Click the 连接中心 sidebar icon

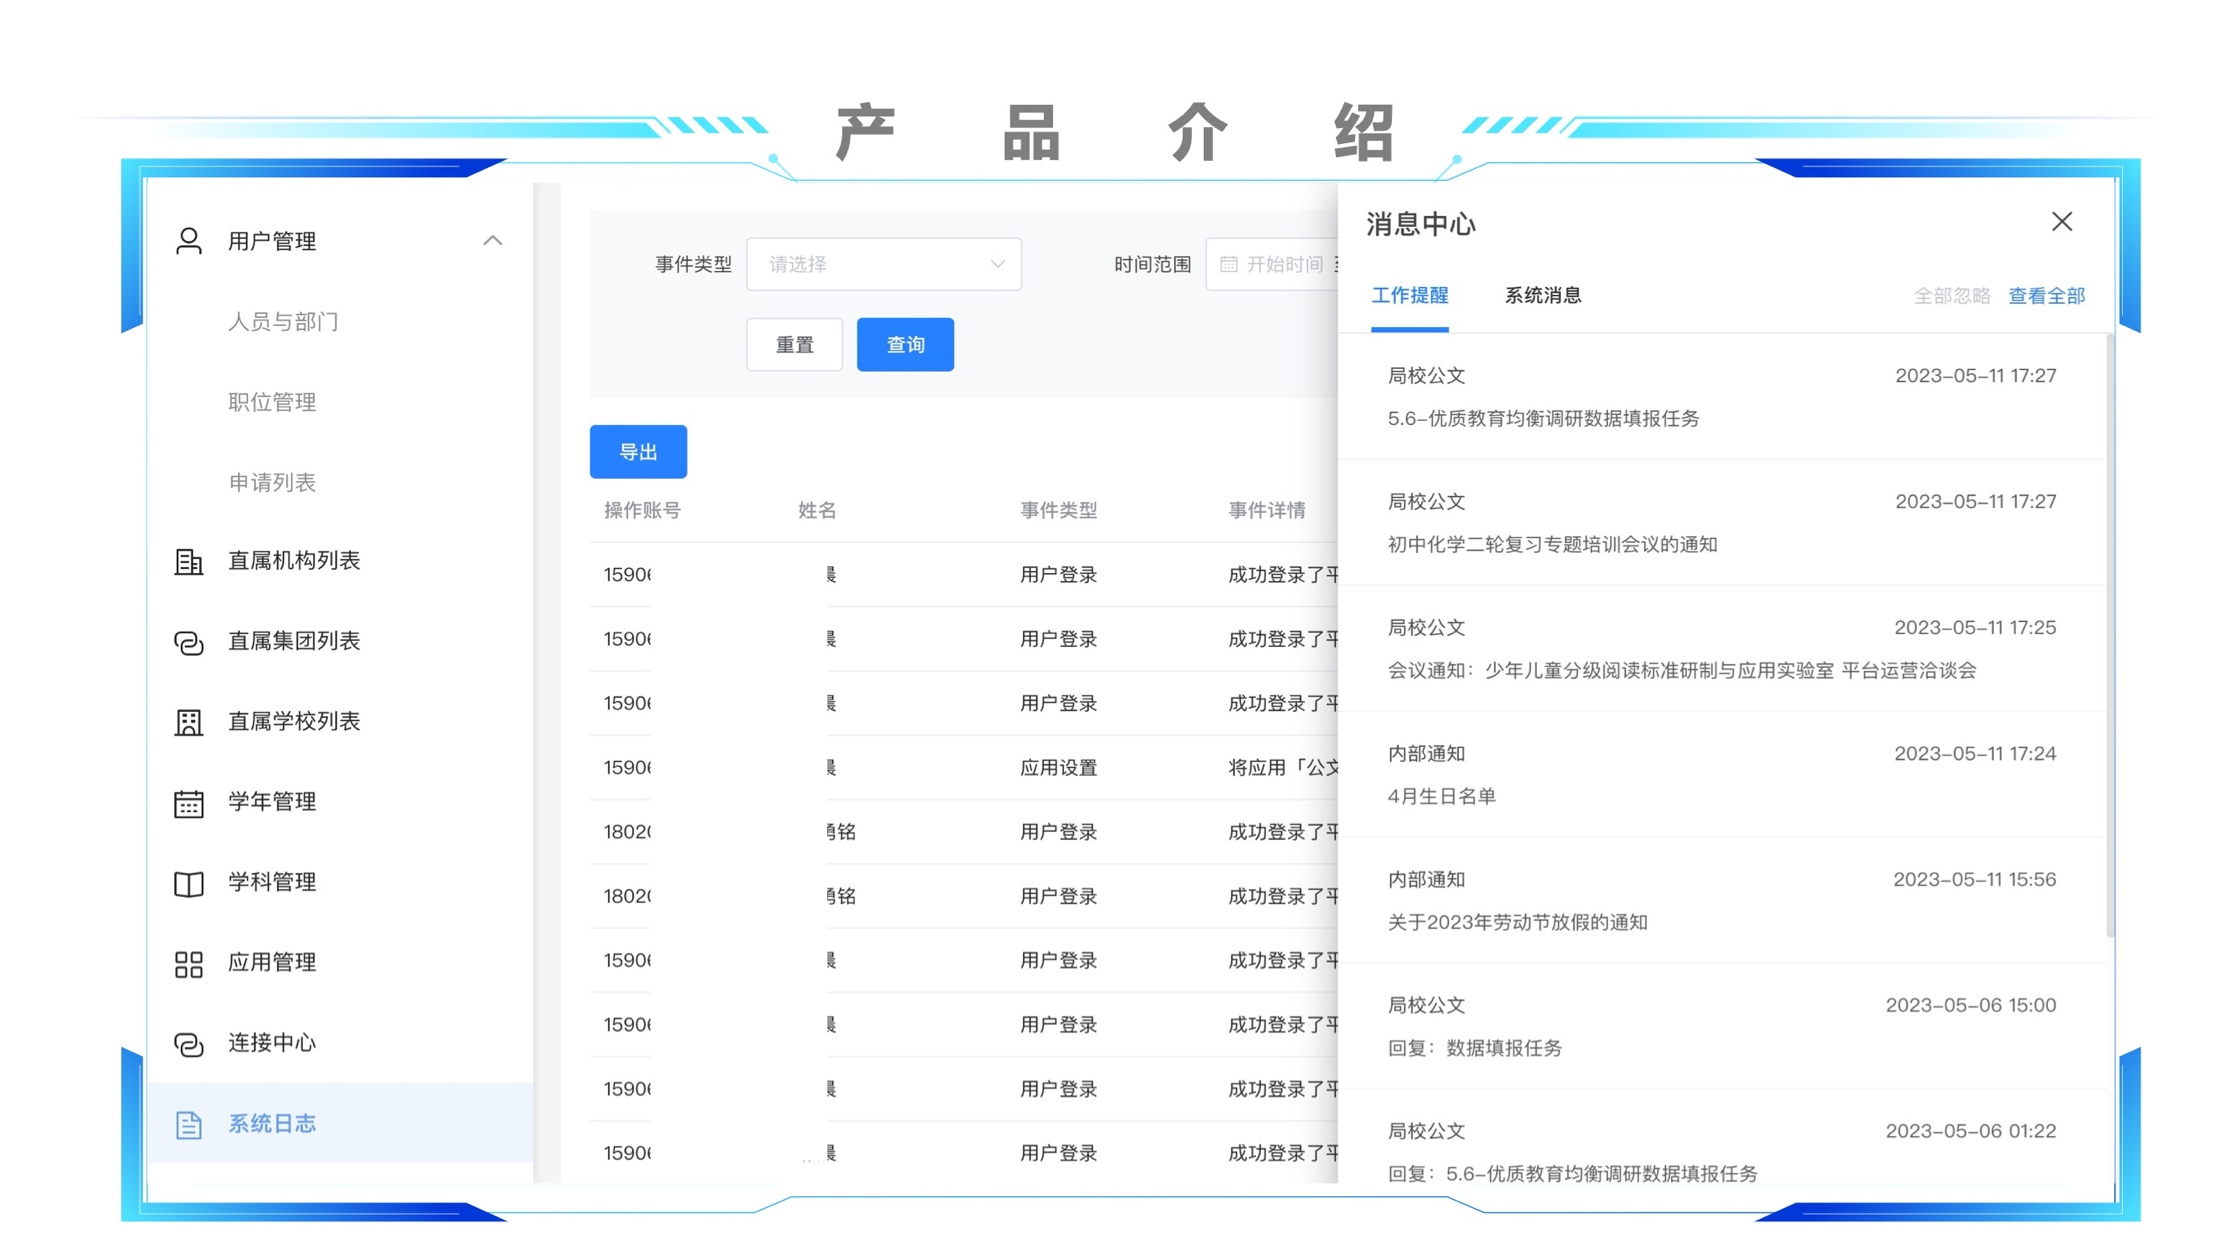(x=188, y=1044)
